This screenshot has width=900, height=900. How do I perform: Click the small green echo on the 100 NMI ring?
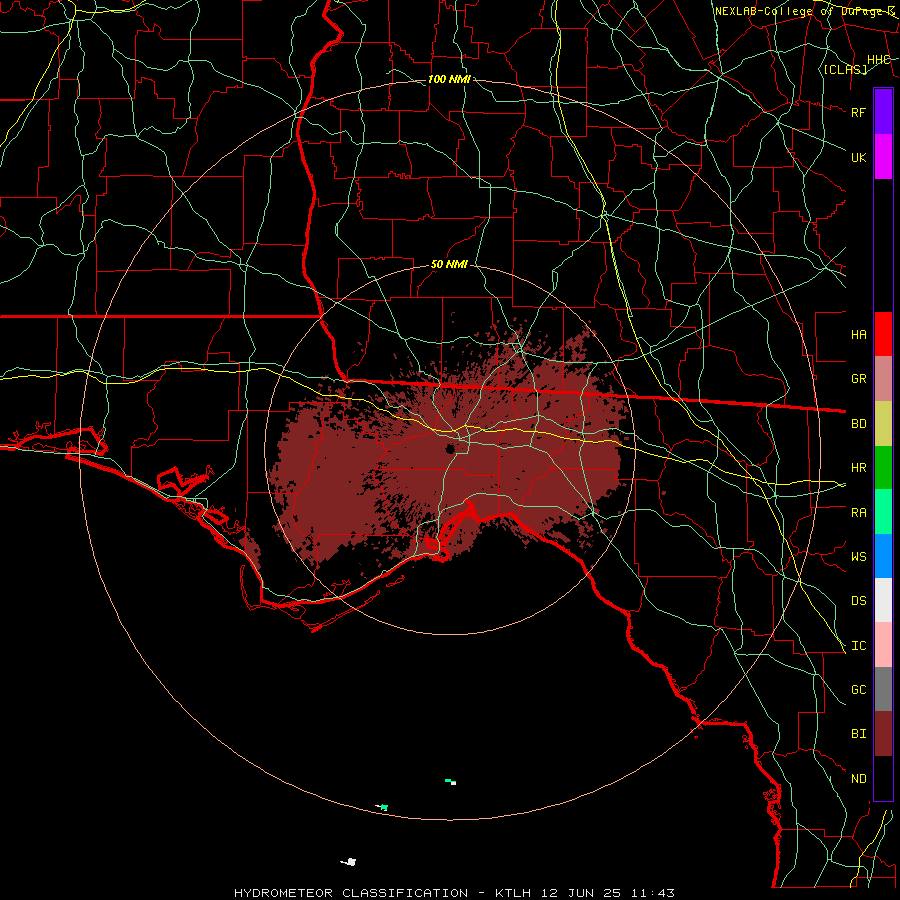382,808
